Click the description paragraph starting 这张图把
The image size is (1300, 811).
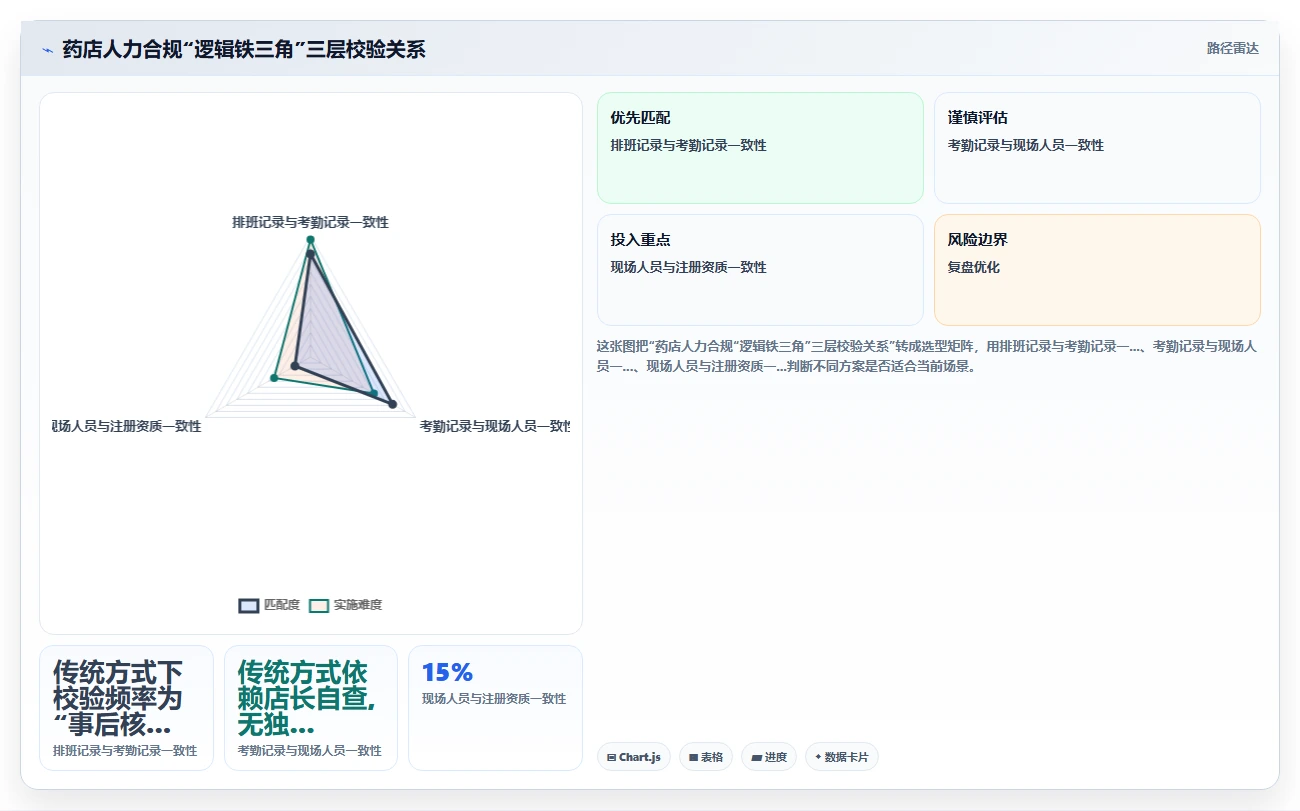(x=927, y=356)
